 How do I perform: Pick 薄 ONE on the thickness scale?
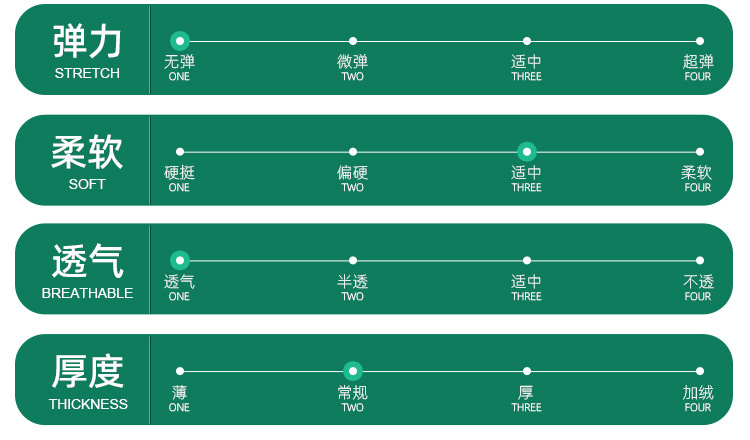180,371
